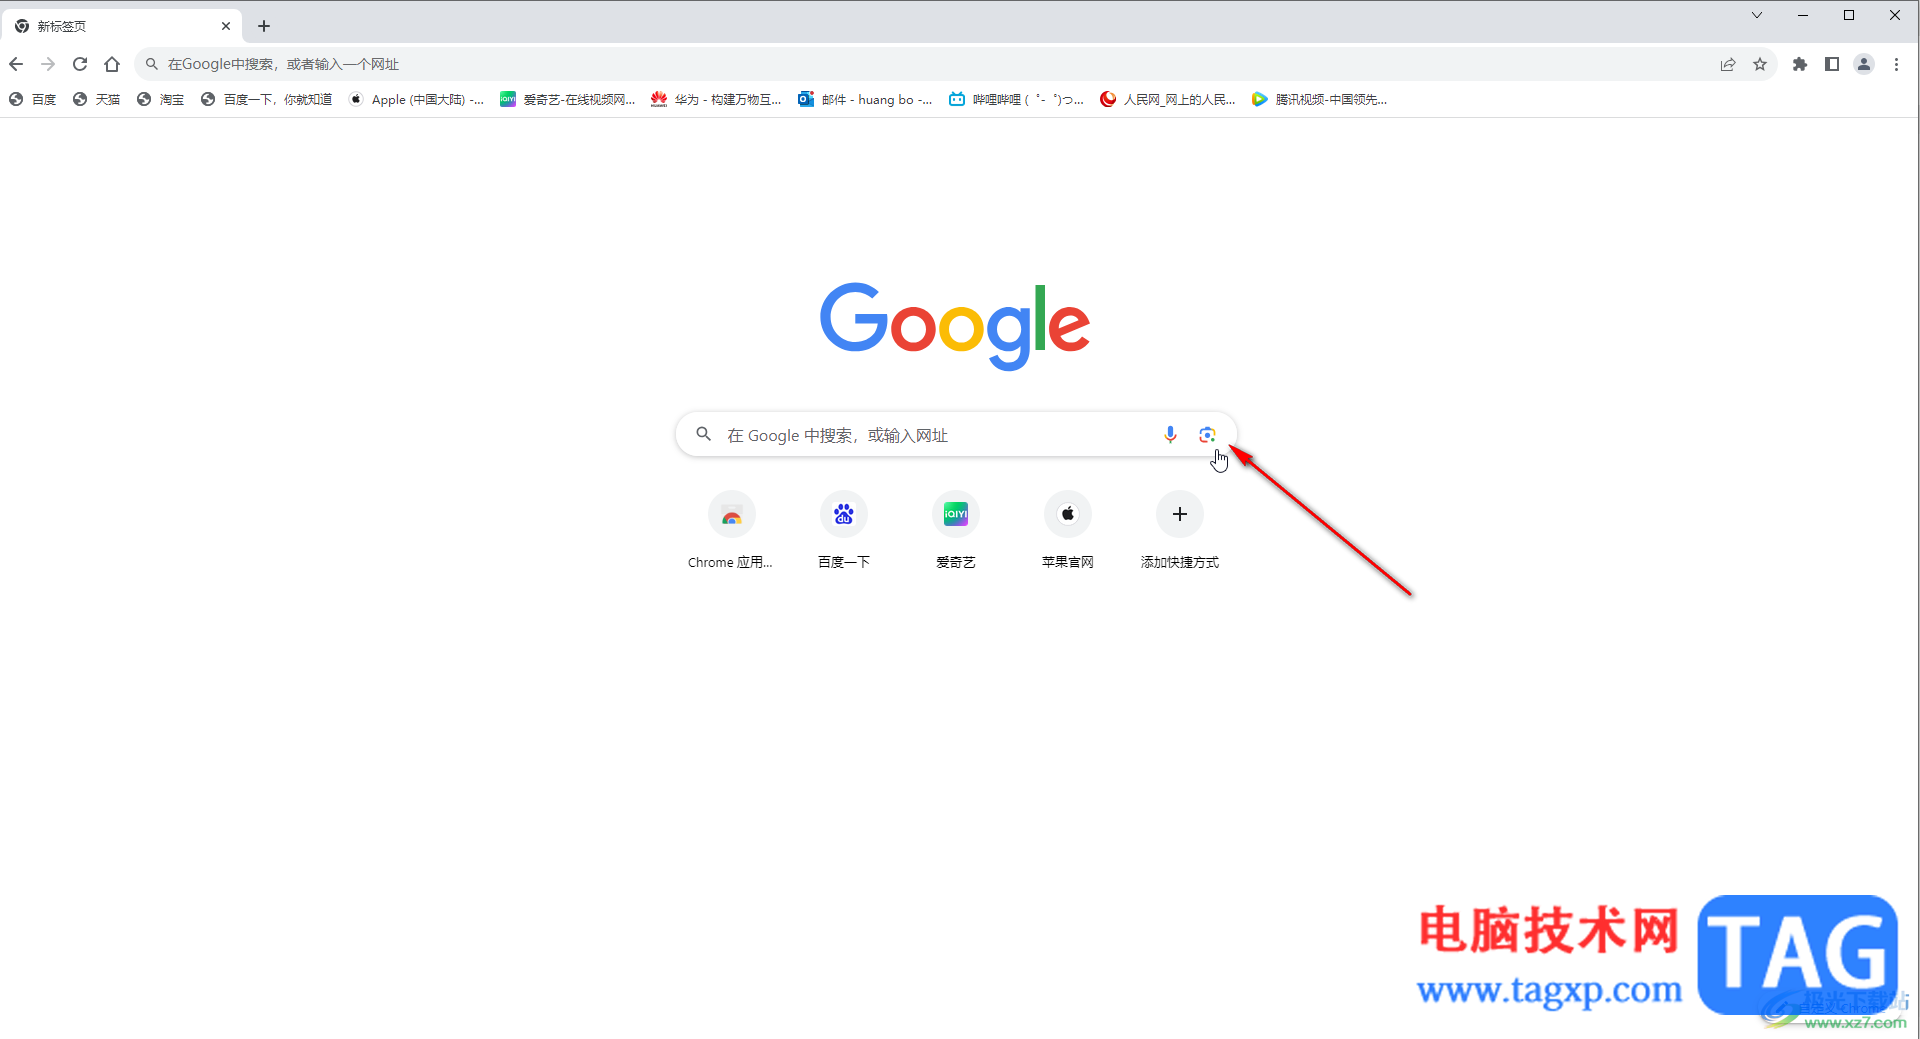Toggle the side panel
The width and height of the screenshot is (1920, 1039).
pos(1832,64)
